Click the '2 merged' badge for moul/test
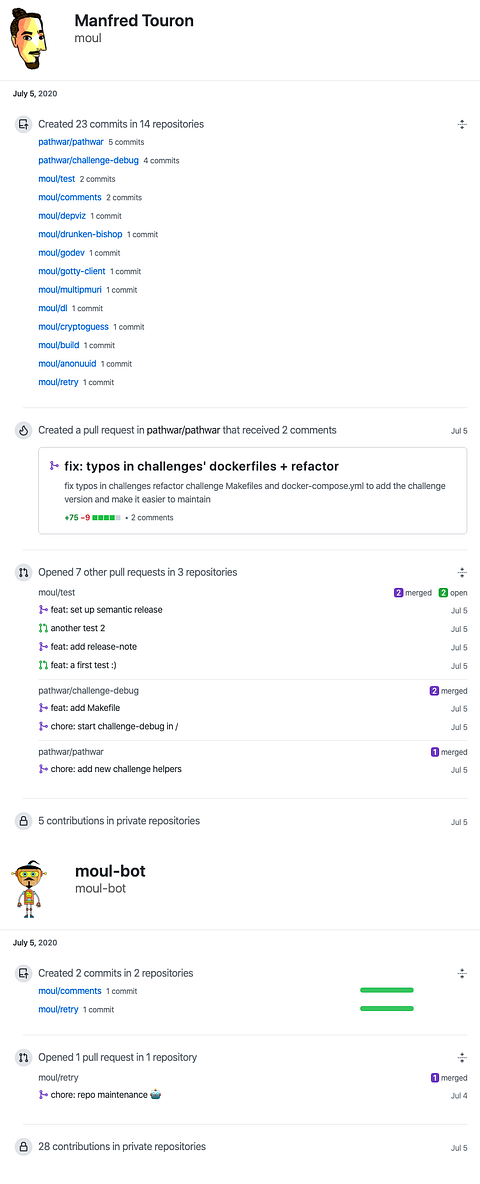Image resolution: width=480 pixels, height=1184 pixels. click(412, 593)
